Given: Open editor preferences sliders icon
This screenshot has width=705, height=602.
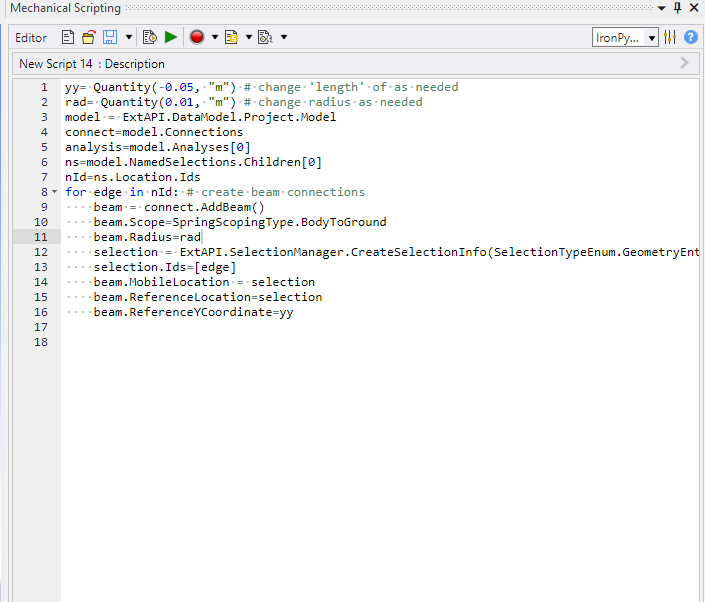Looking at the screenshot, I should point(669,37).
